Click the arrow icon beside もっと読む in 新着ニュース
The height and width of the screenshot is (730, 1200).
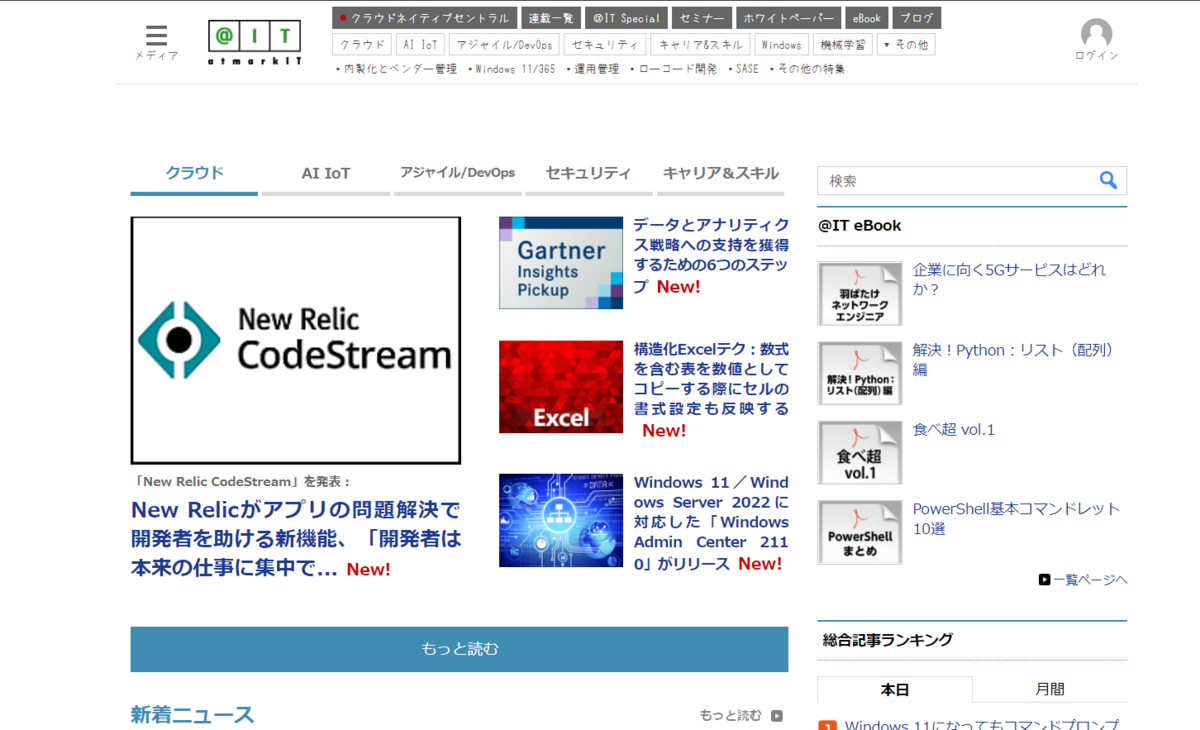click(777, 716)
